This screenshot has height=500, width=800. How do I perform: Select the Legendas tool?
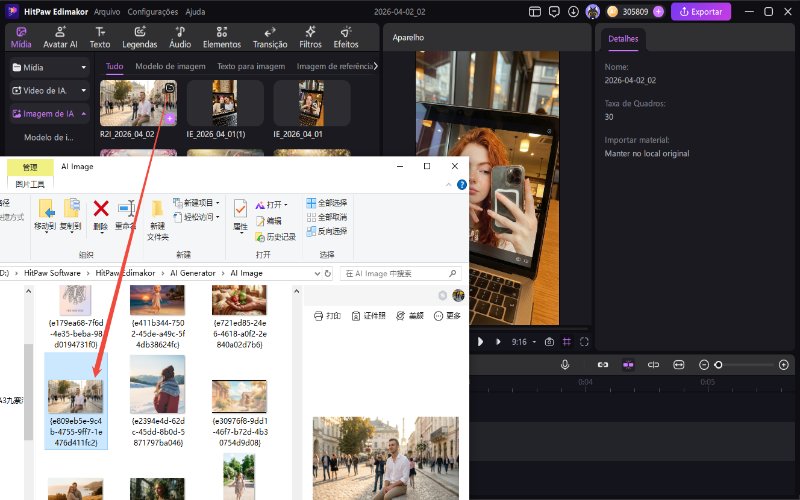[x=140, y=38]
